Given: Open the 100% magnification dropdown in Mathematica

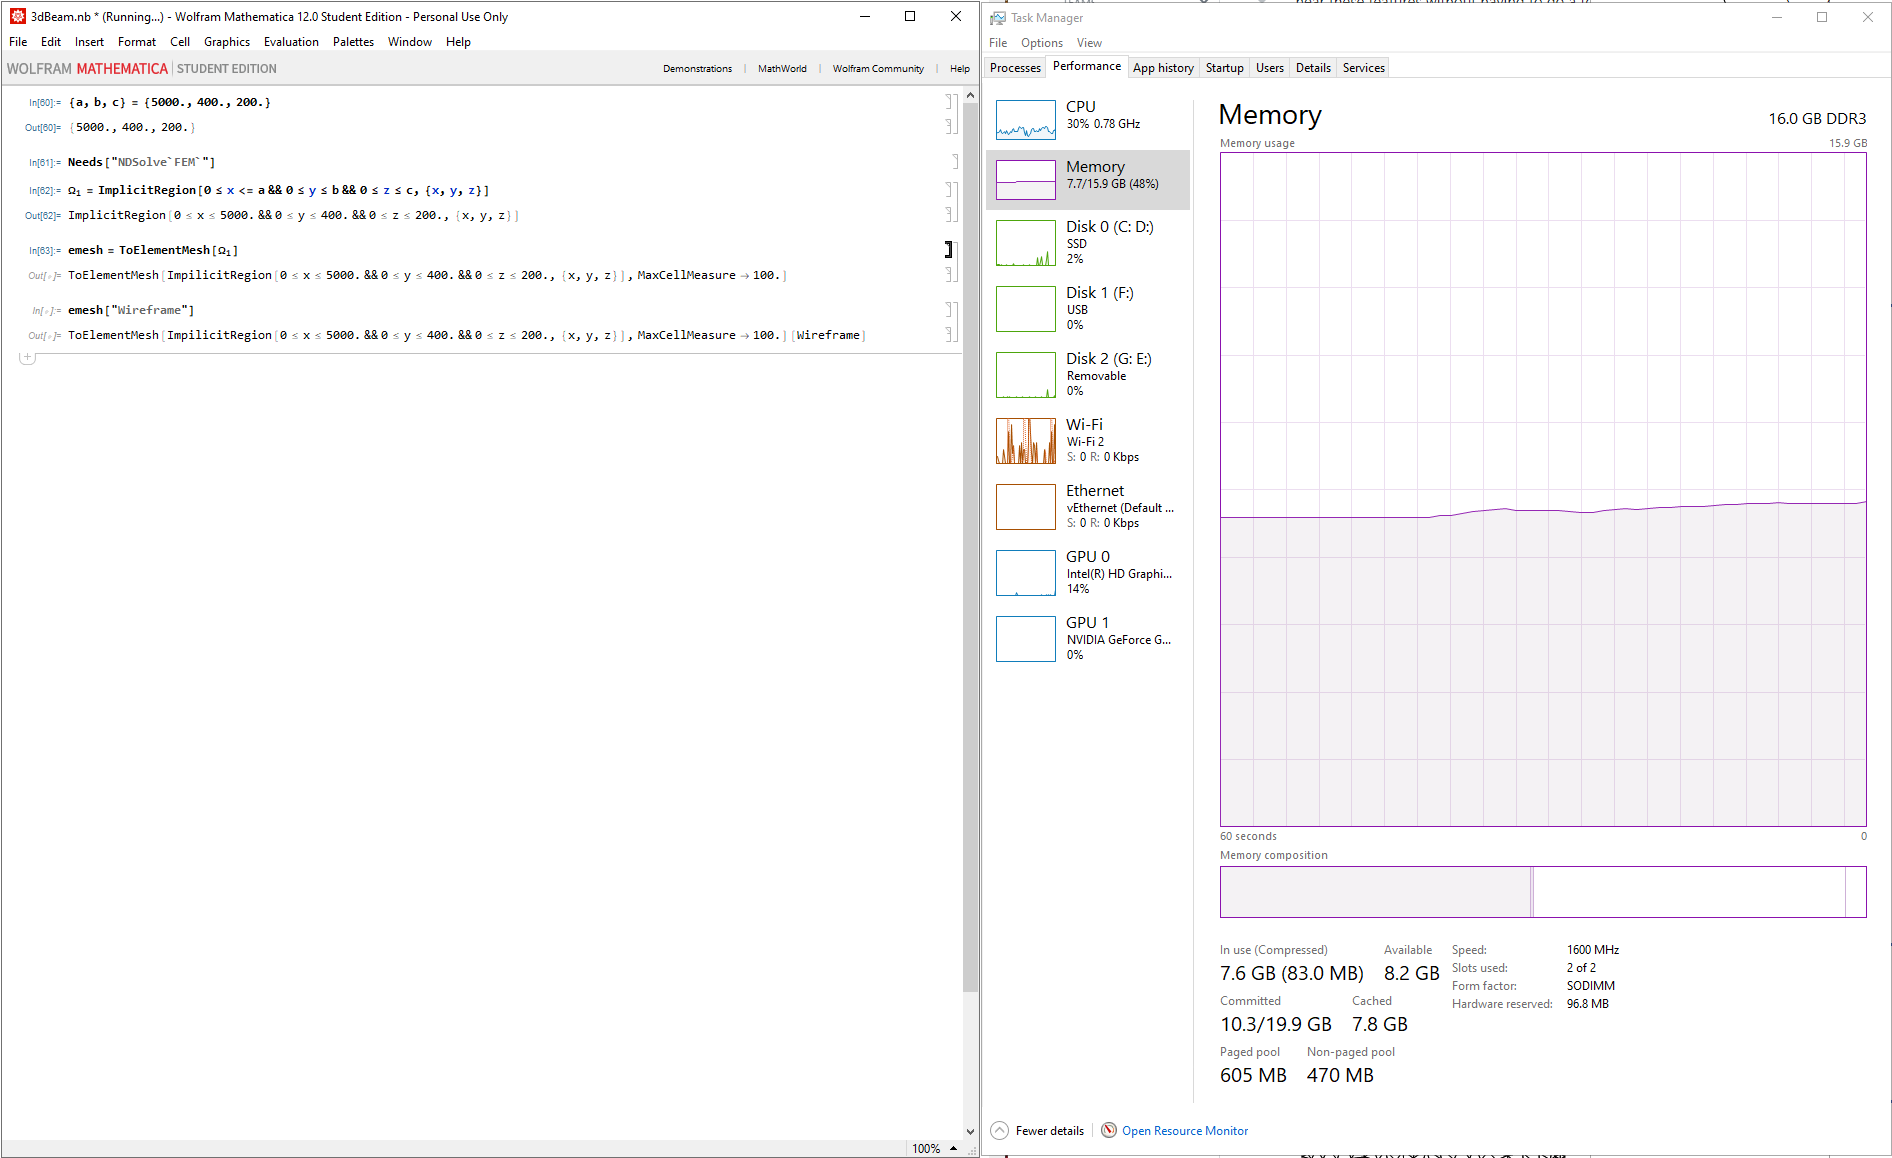Looking at the screenshot, I should [x=935, y=1148].
